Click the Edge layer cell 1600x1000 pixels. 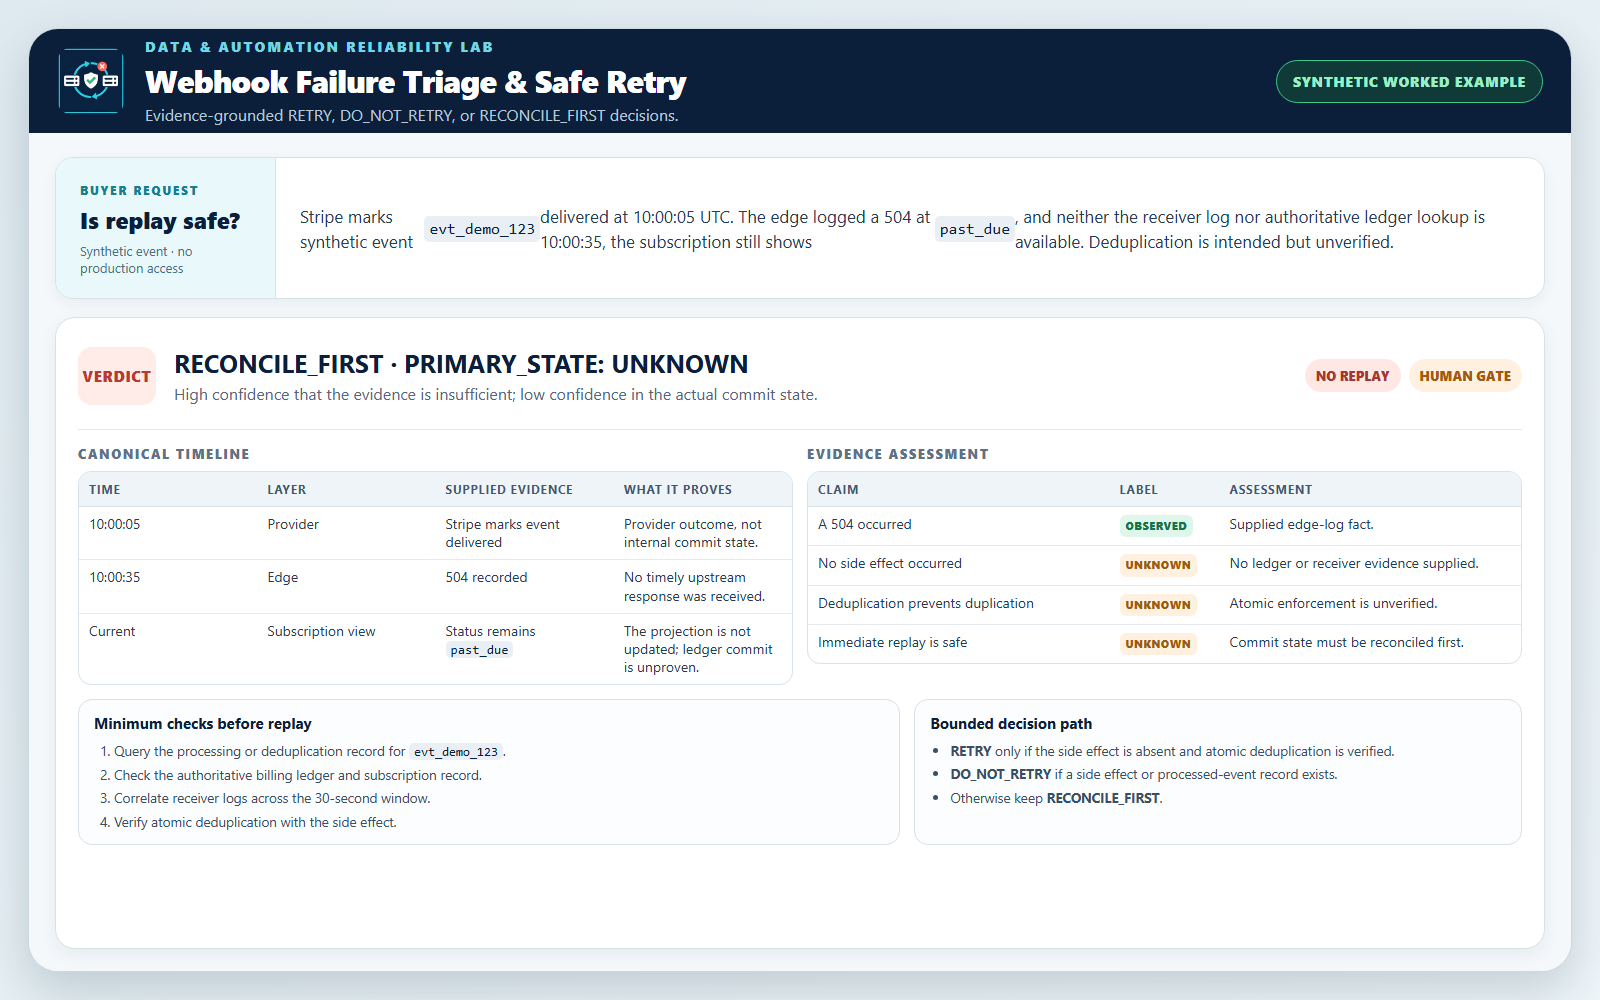point(283,577)
